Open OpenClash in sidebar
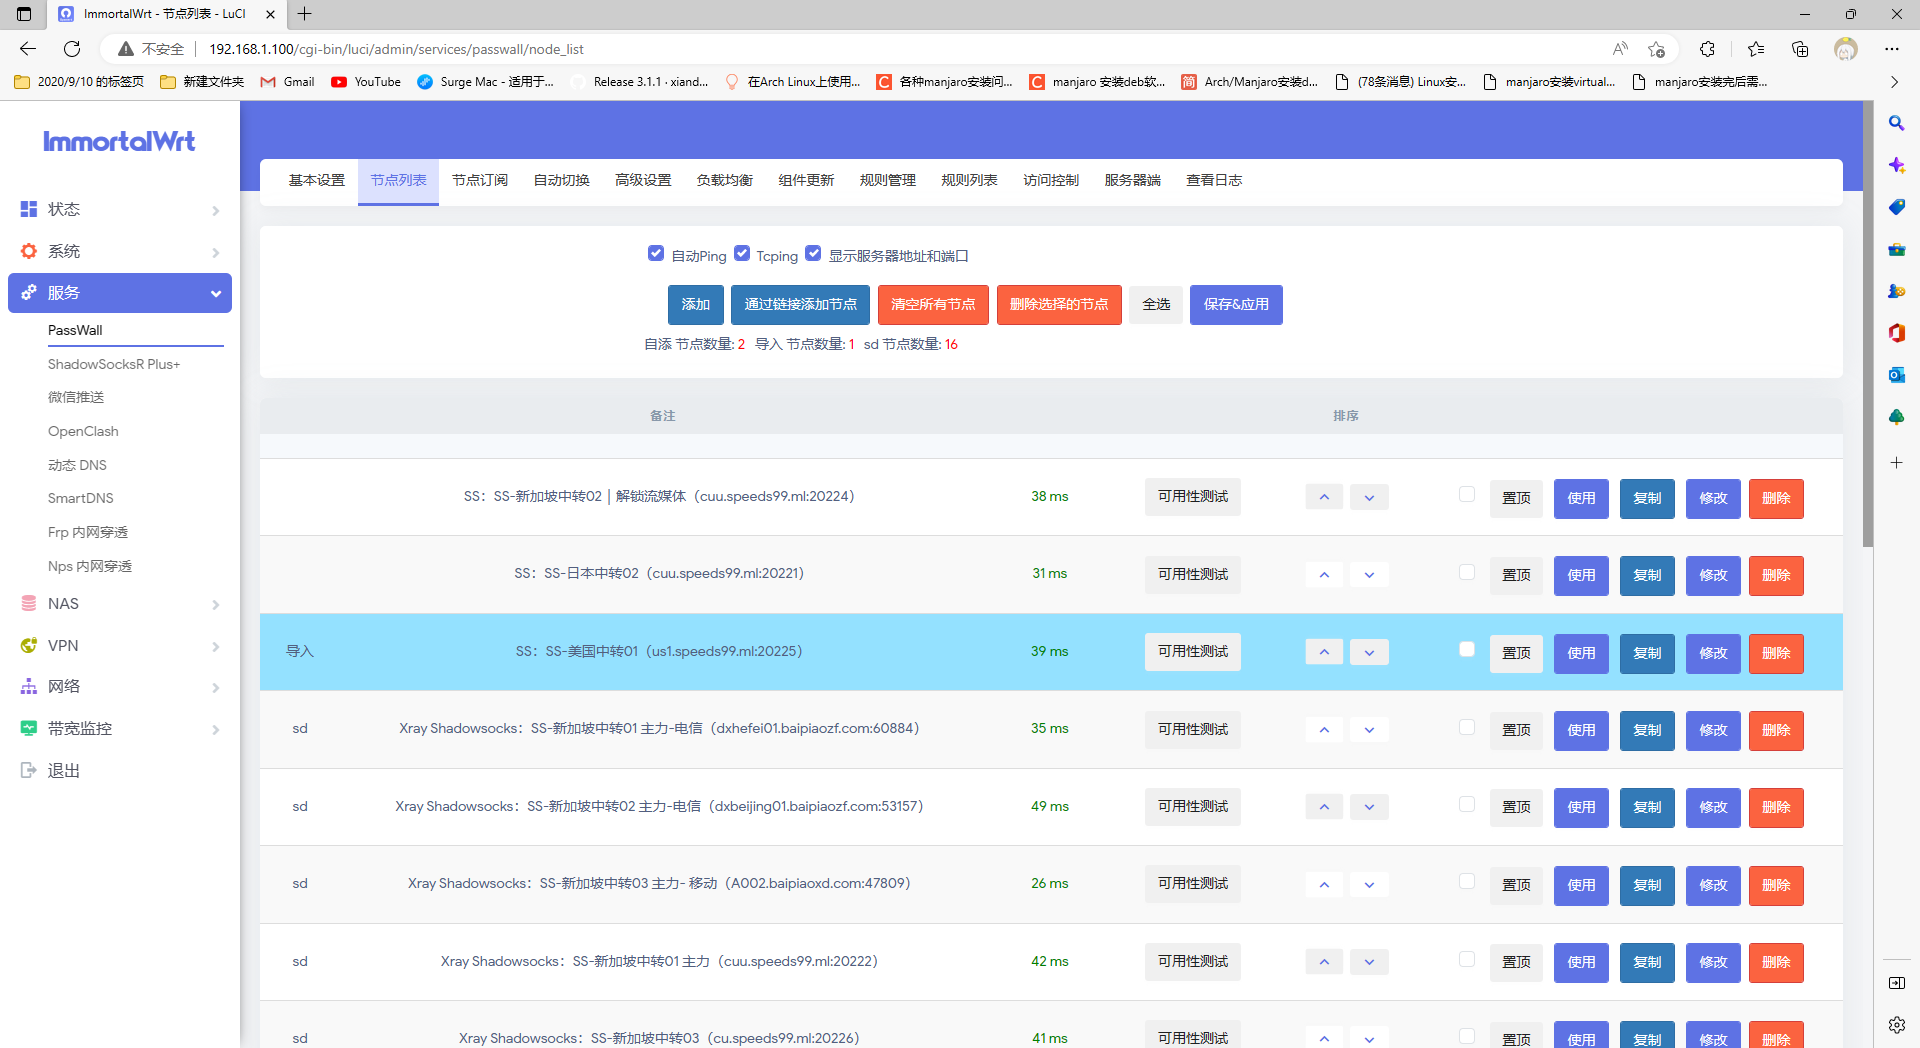The width and height of the screenshot is (1920, 1048). pyautogui.click(x=83, y=432)
